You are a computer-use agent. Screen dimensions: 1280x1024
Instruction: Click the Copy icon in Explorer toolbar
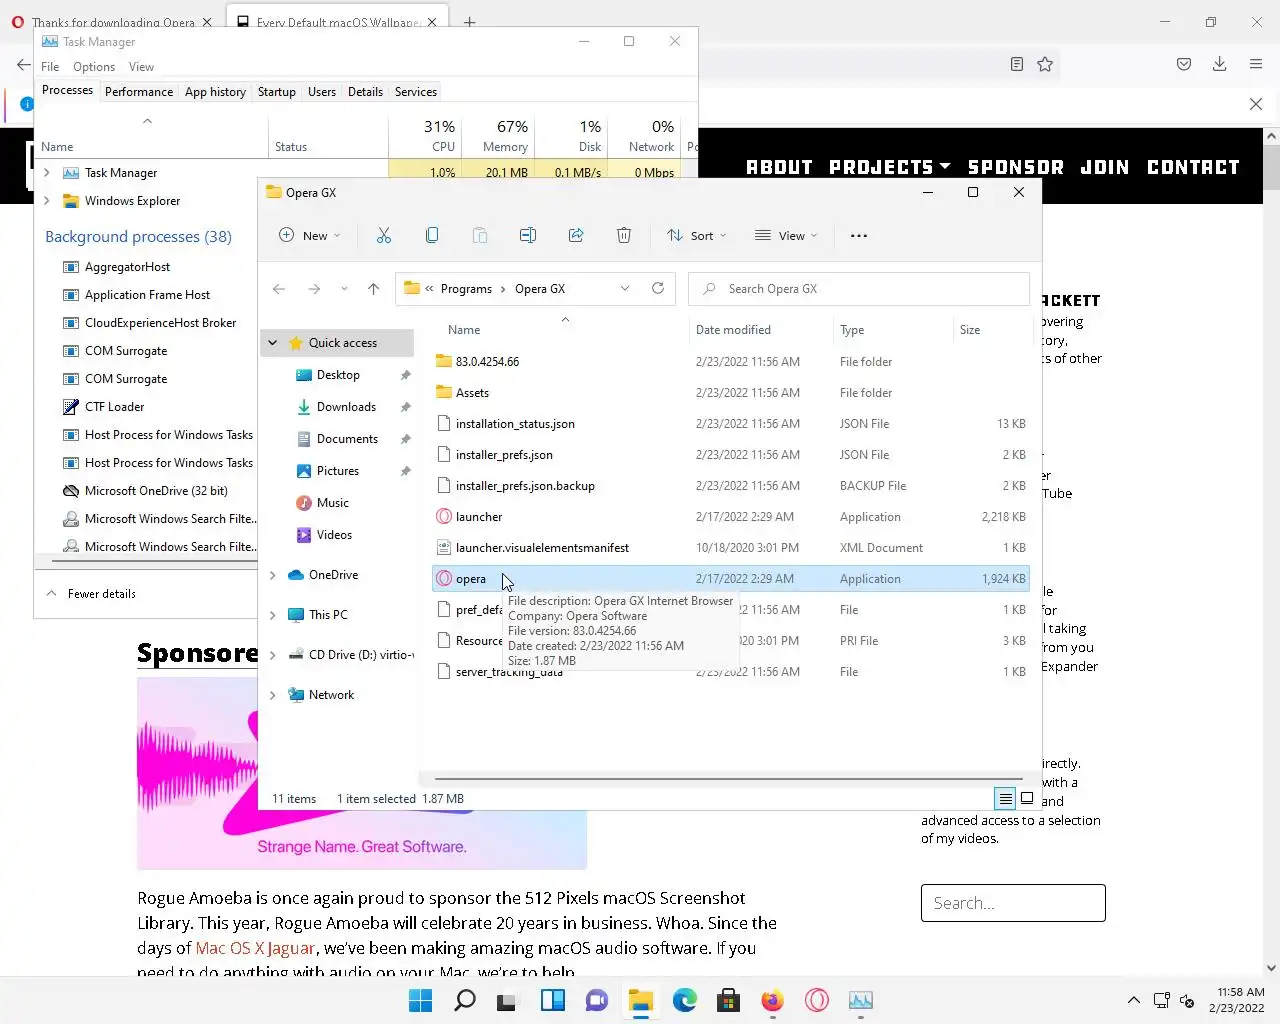tap(432, 236)
